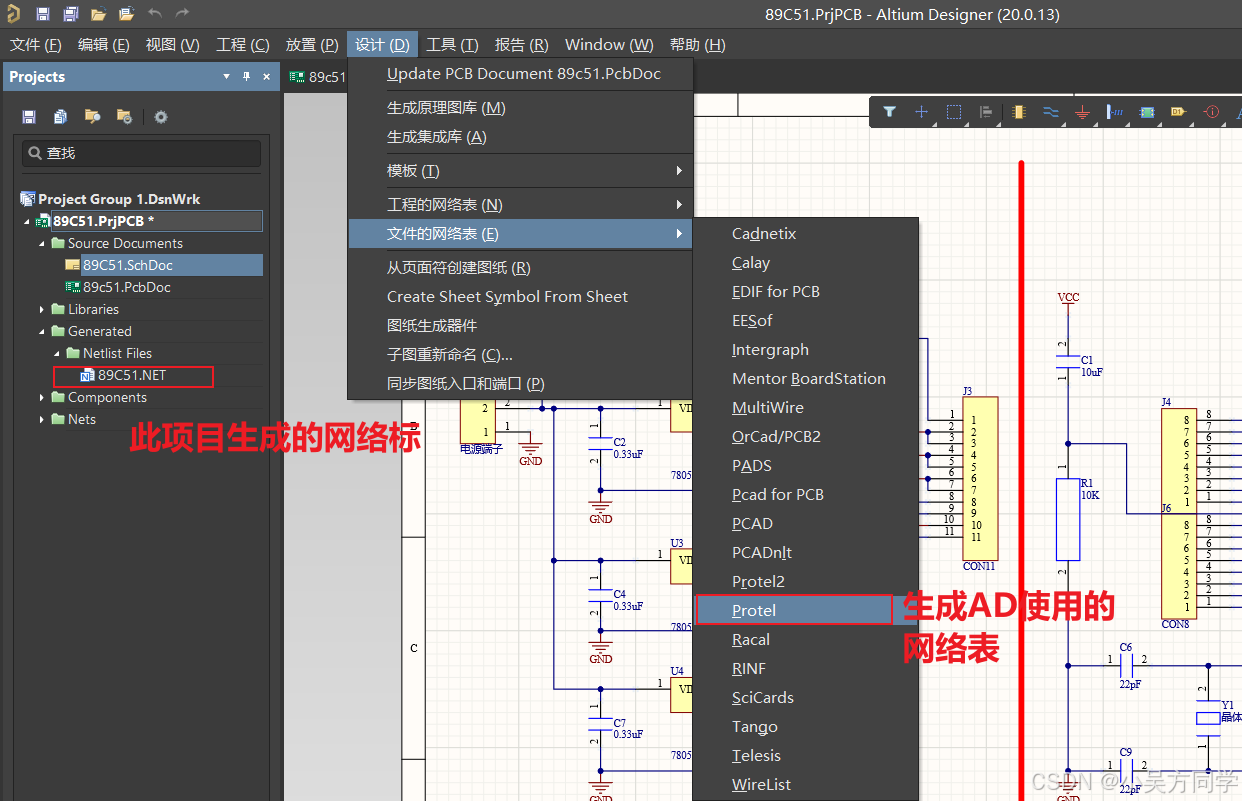Click the copy documents icon in Projects panel
The height and width of the screenshot is (801, 1242).
point(60,117)
